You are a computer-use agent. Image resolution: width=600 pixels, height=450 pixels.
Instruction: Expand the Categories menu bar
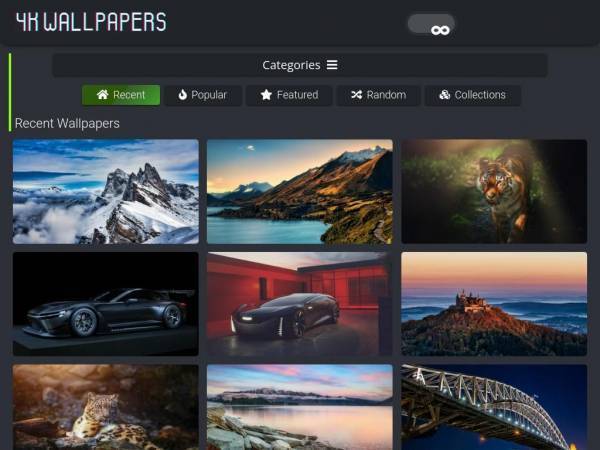(x=300, y=65)
